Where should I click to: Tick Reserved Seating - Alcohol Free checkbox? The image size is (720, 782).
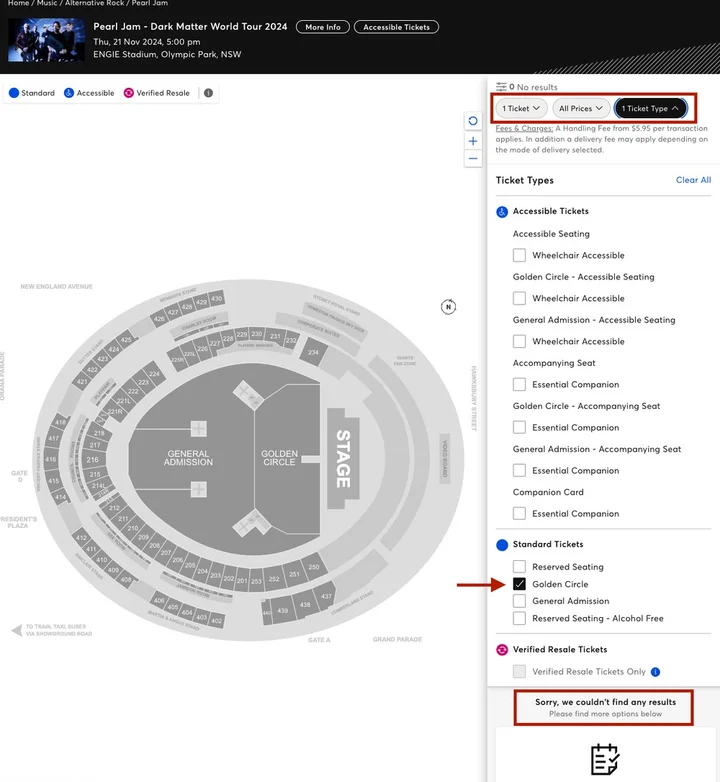click(x=519, y=618)
